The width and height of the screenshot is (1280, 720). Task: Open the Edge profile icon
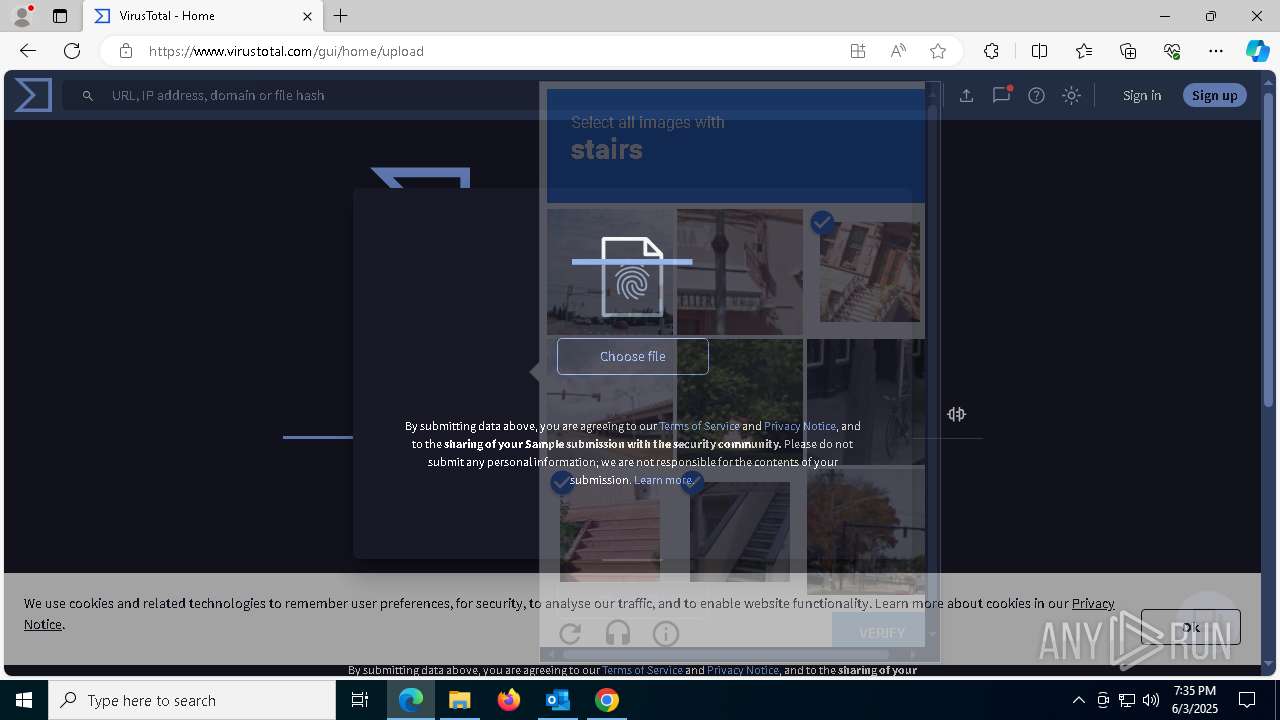click(x=22, y=15)
